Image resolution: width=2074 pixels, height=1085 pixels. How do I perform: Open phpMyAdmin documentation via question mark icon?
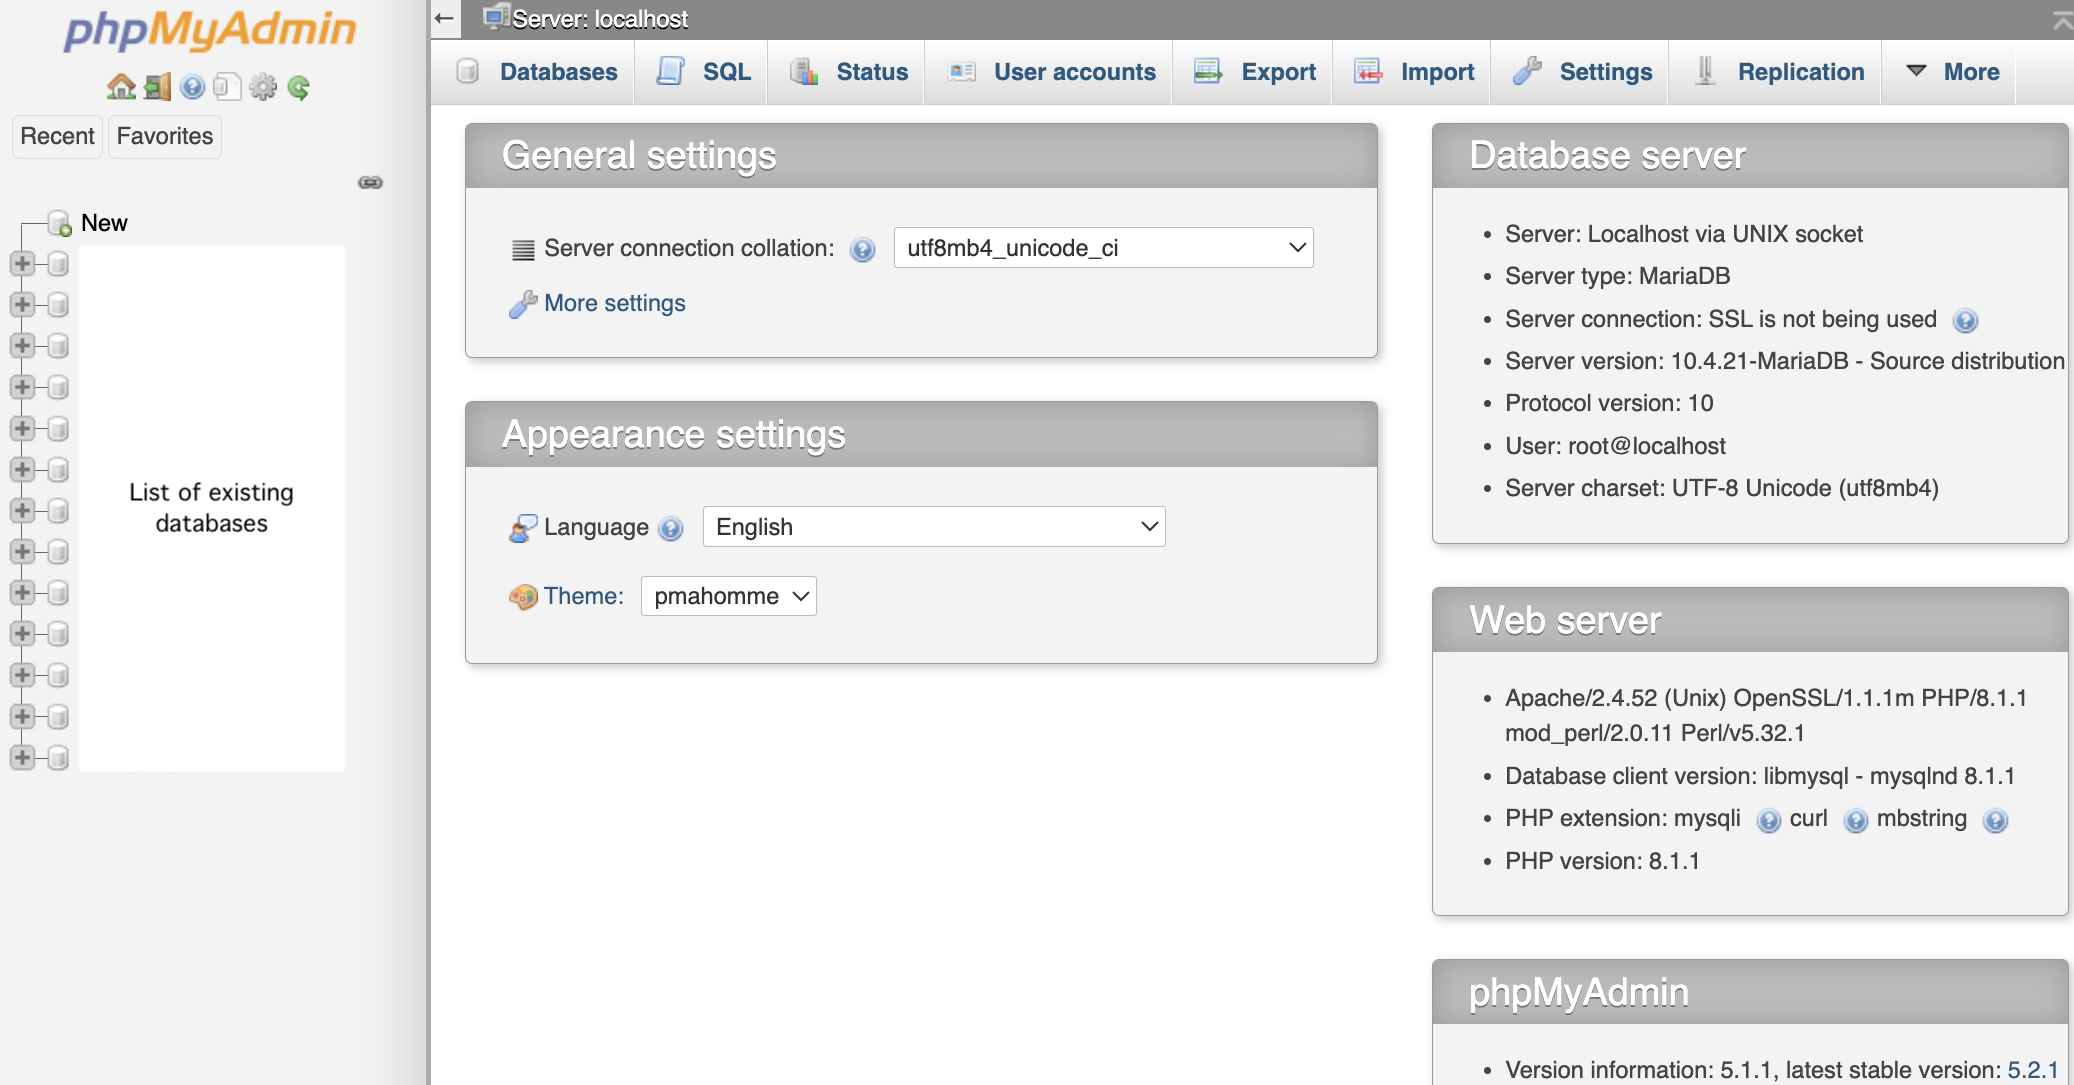pos(191,87)
